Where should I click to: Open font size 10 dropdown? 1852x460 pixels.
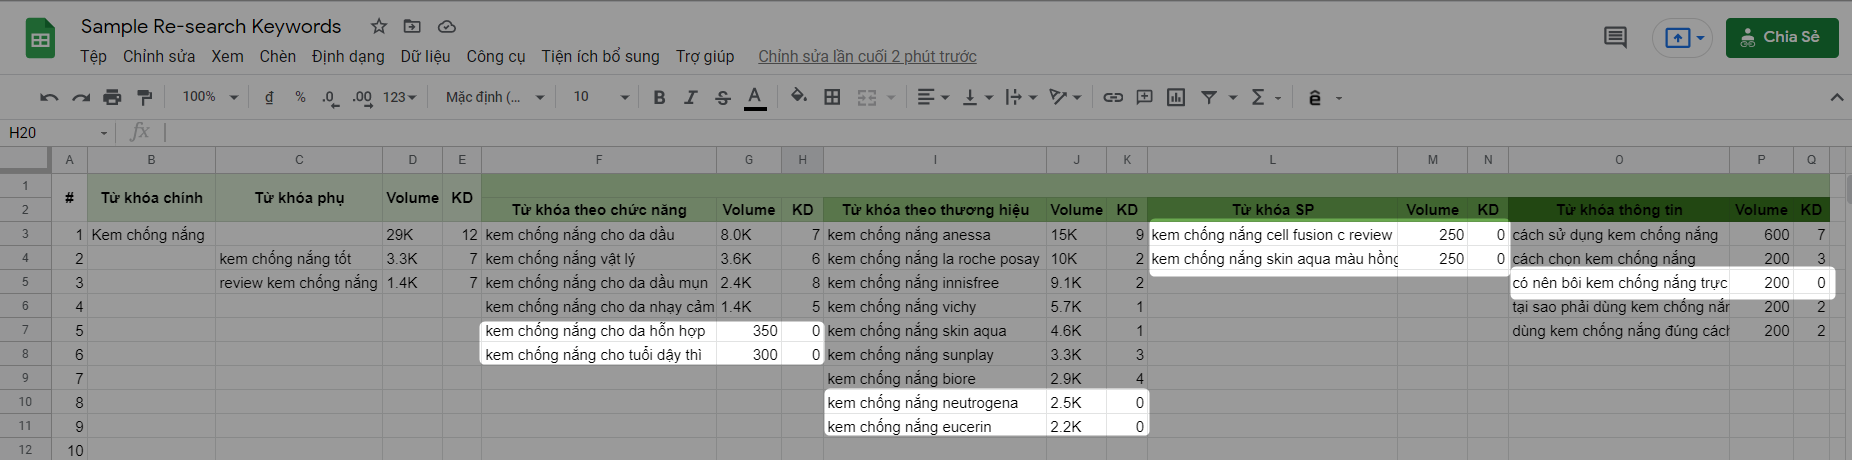(x=601, y=97)
